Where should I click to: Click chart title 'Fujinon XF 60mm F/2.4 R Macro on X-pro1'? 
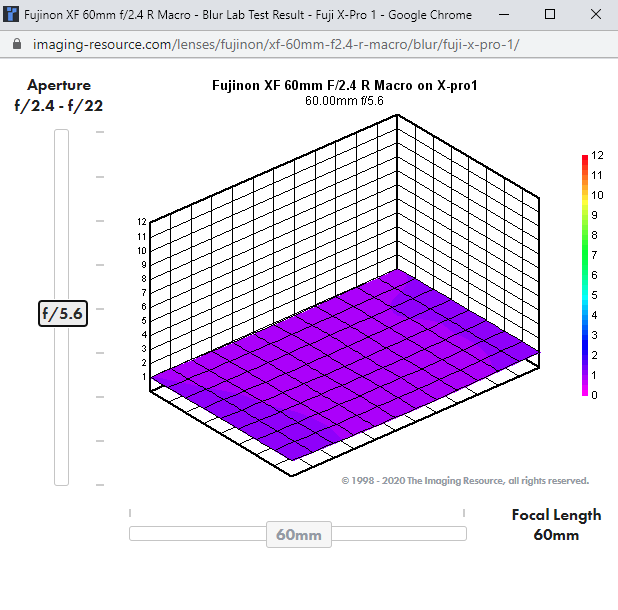[x=344, y=85]
